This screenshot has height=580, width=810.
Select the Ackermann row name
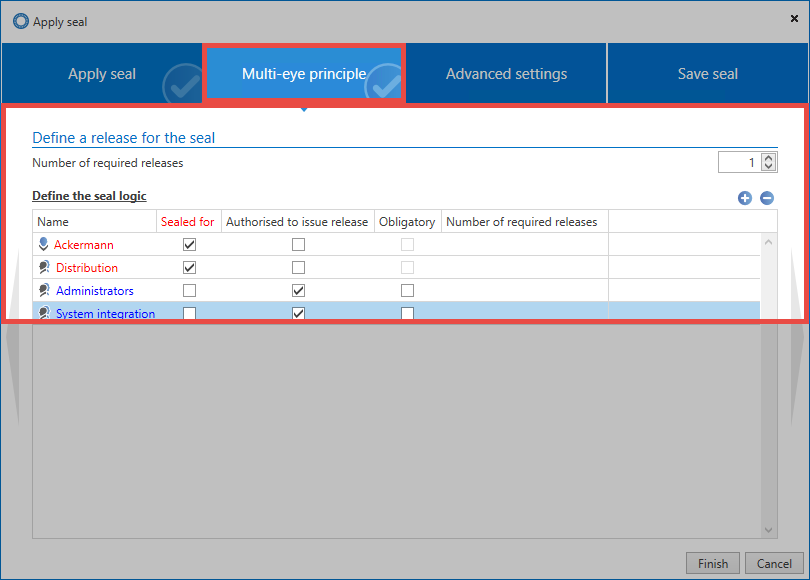[84, 245]
